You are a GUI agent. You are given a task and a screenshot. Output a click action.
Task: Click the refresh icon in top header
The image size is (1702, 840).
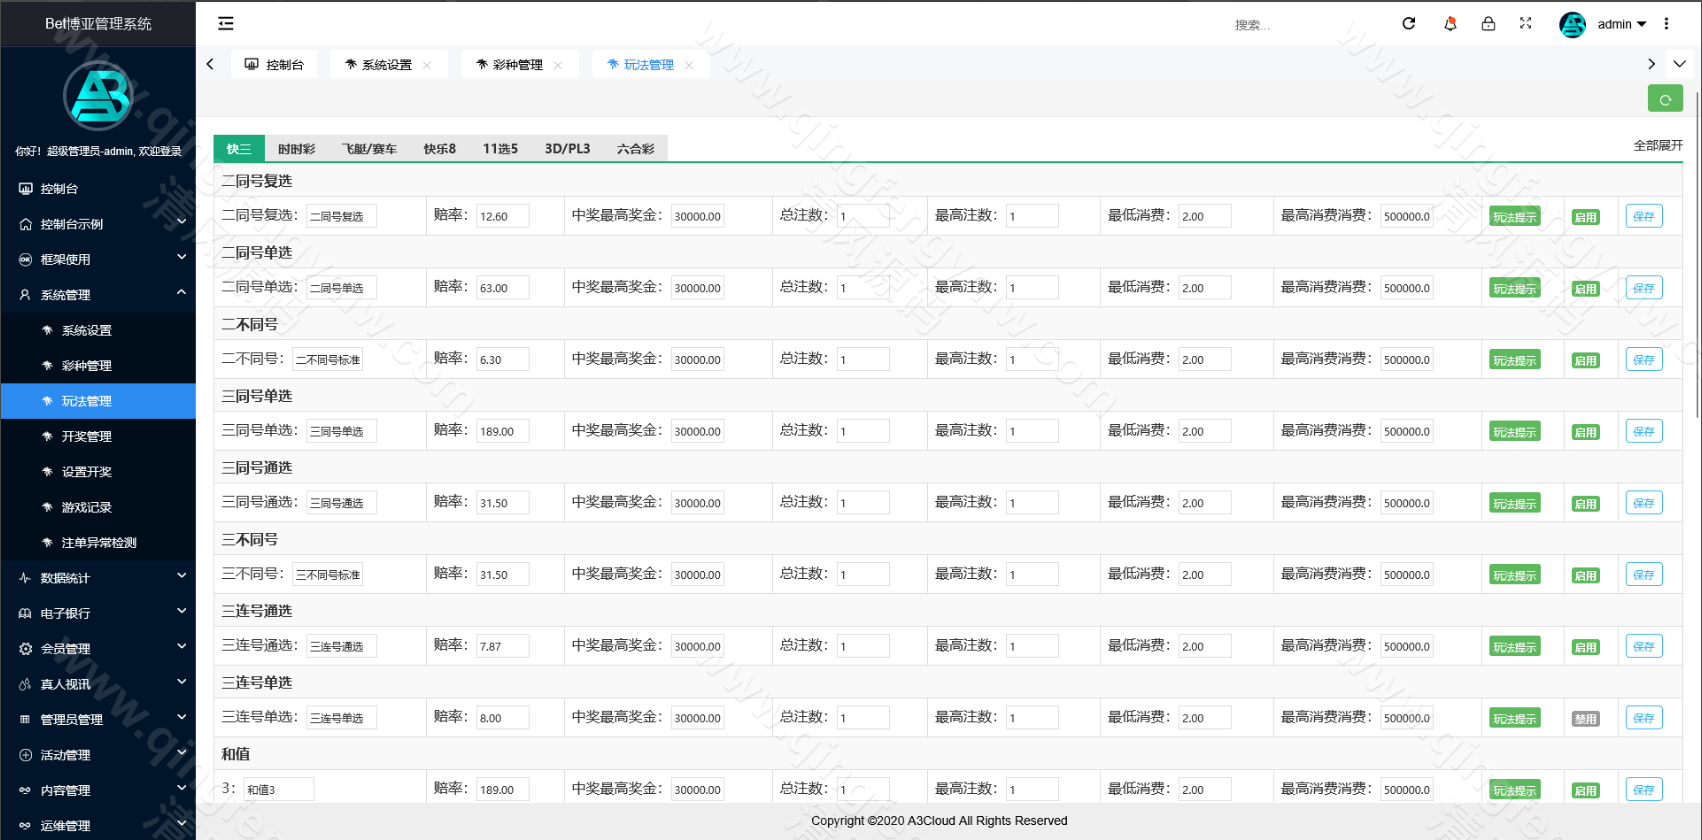pos(1408,23)
